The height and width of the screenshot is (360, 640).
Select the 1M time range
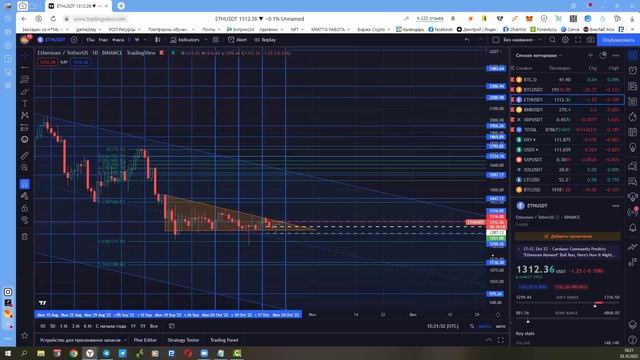point(64,326)
